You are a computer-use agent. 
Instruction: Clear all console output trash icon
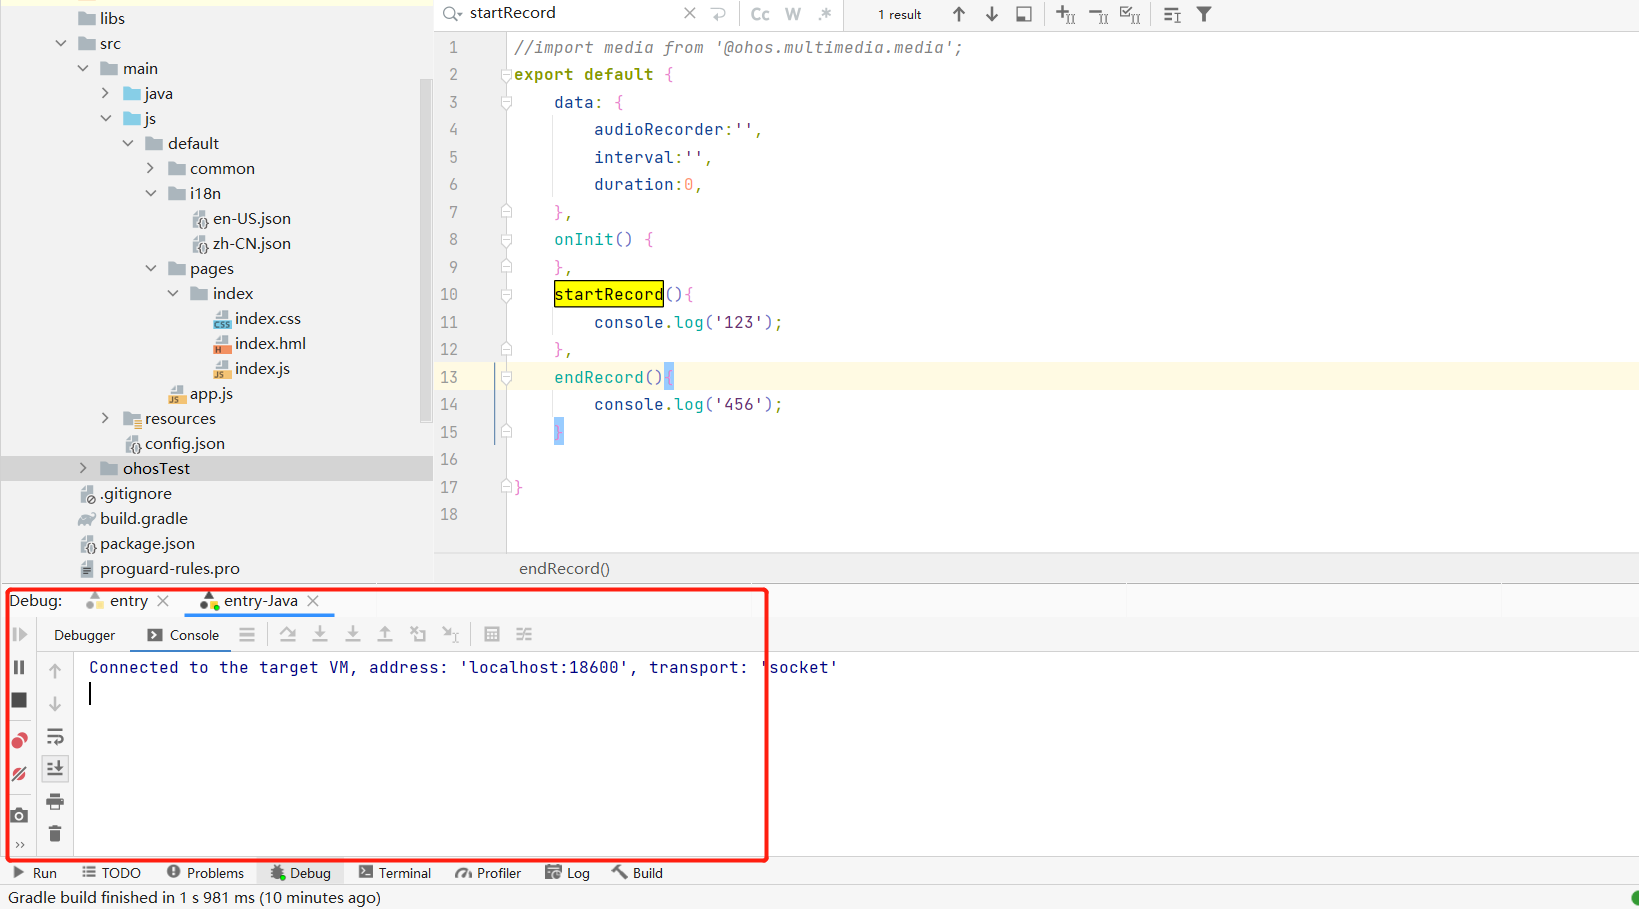(55, 833)
